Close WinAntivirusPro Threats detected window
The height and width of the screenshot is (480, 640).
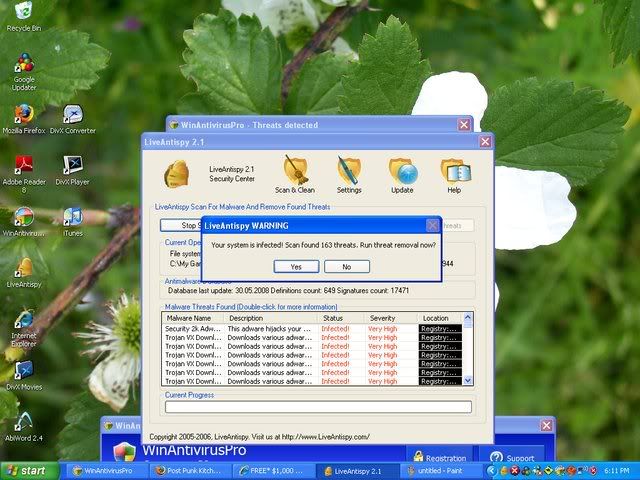point(464,124)
